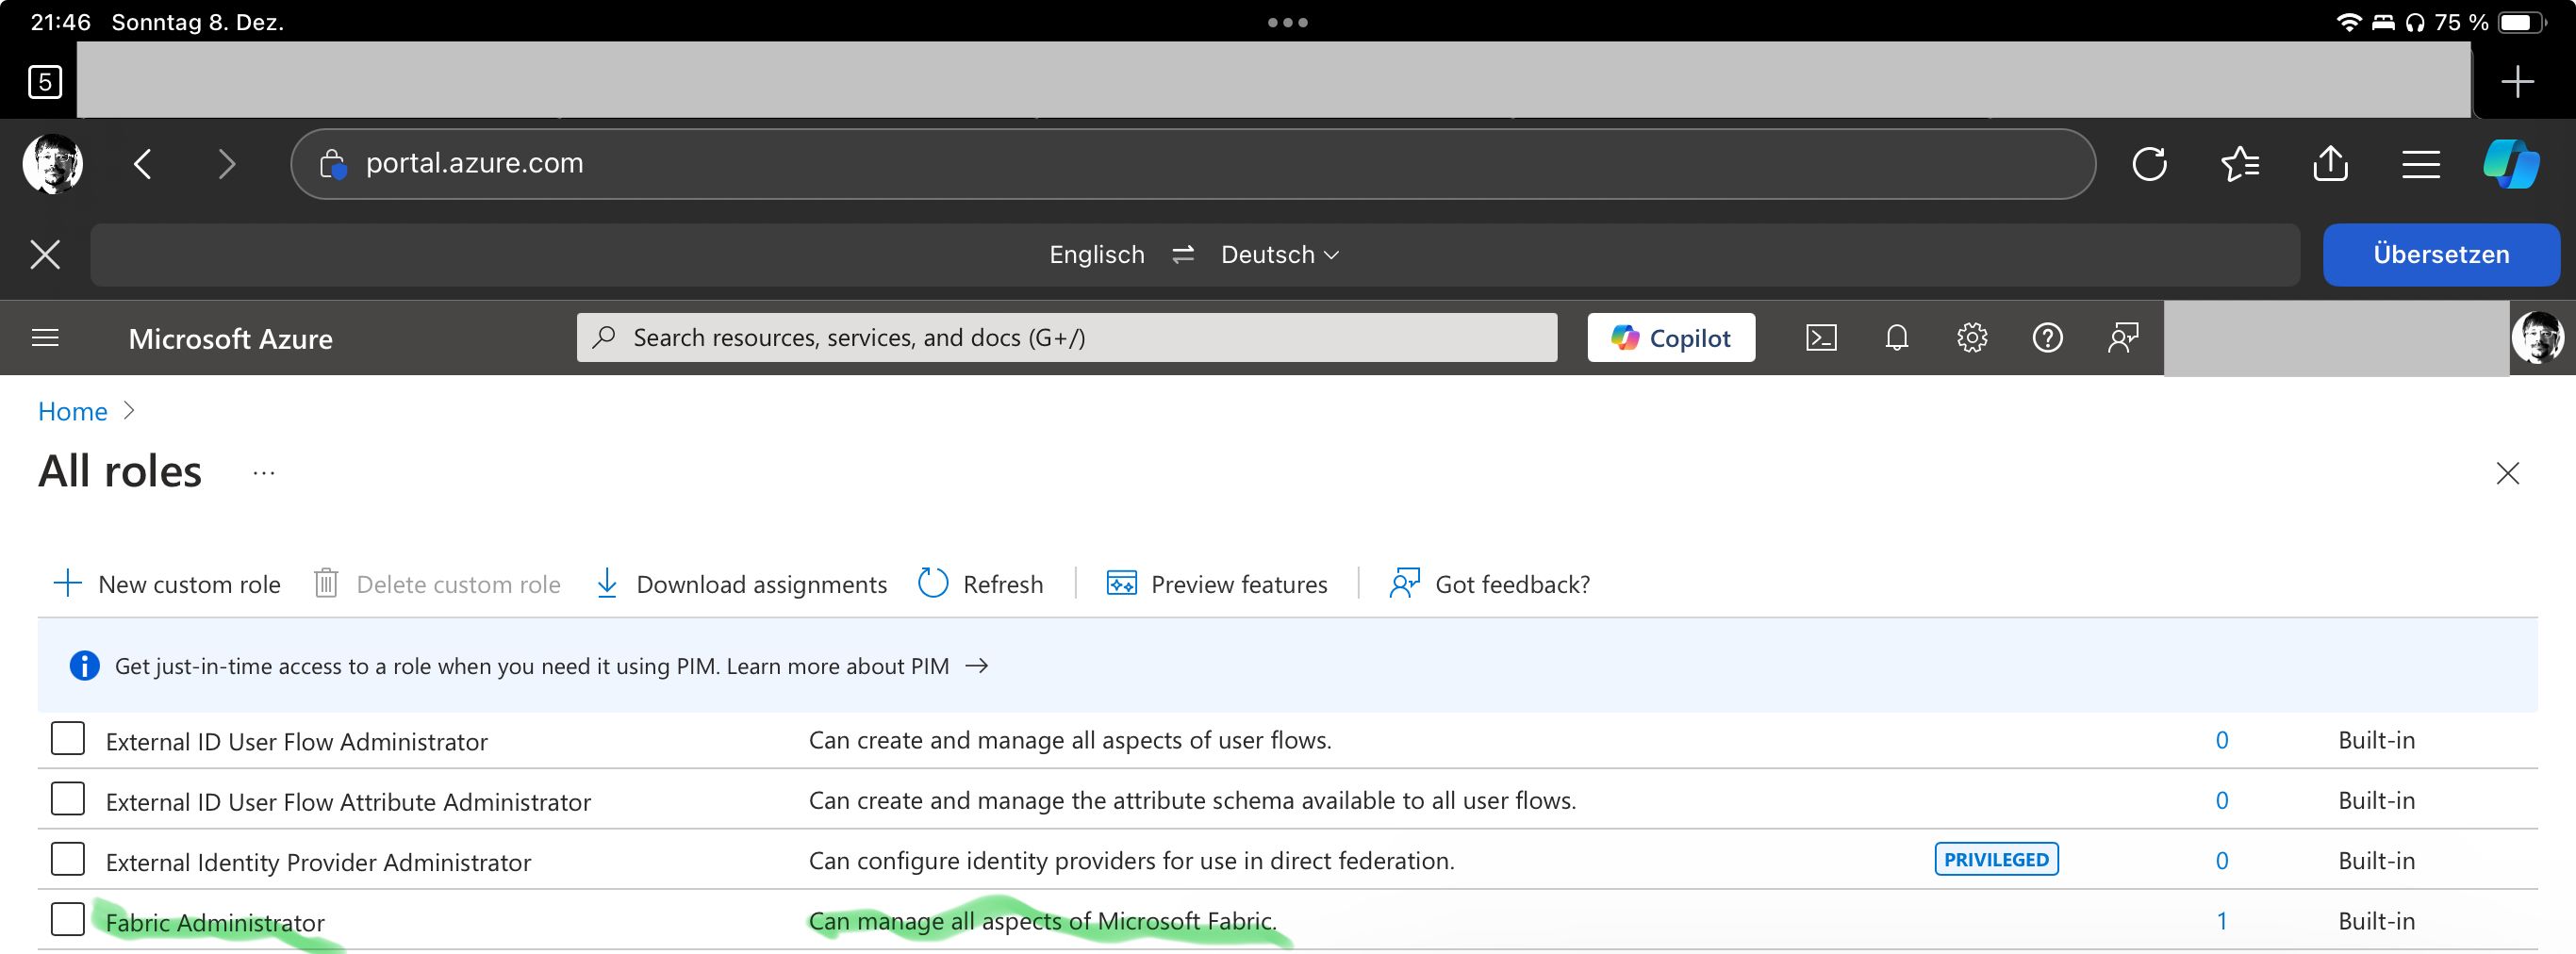Share the current page
The height and width of the screenshot is (954, 2576).
[2330, 163]
